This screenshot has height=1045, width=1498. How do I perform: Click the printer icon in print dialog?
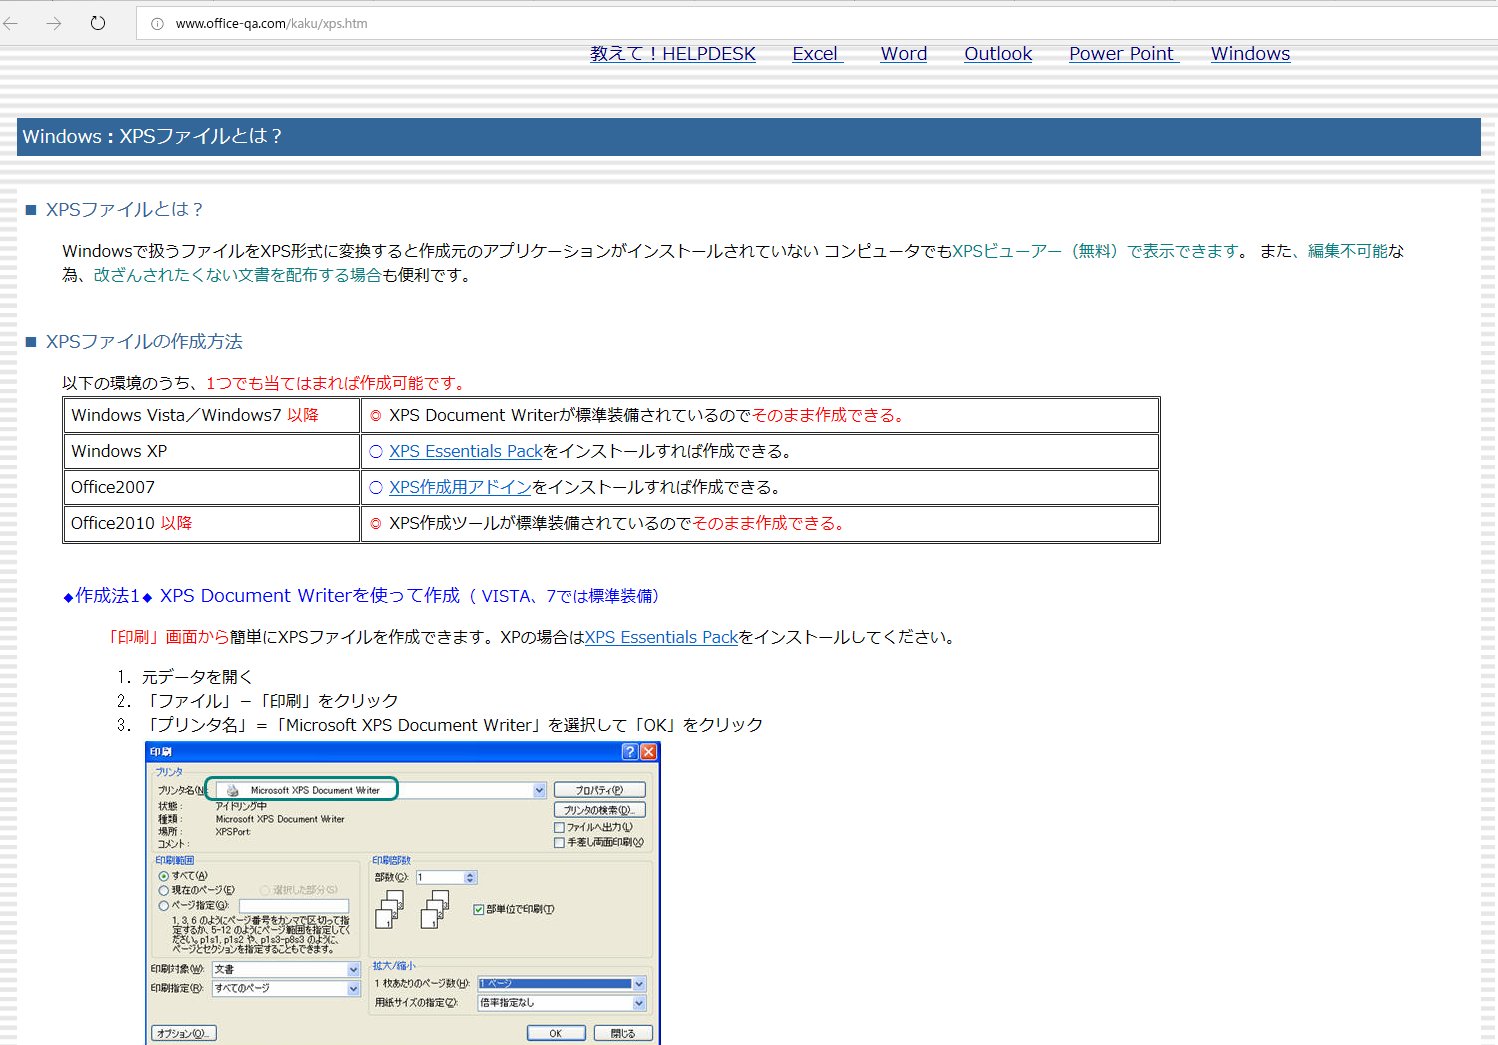[x=232, y=790]
